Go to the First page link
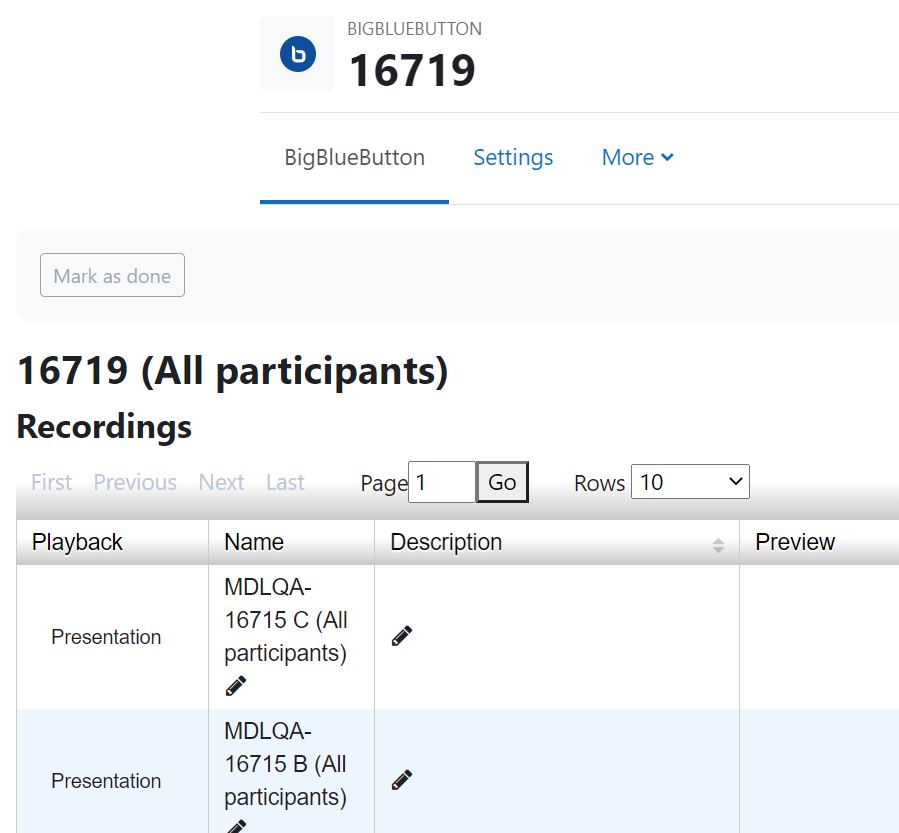 (x=52, y=482)
